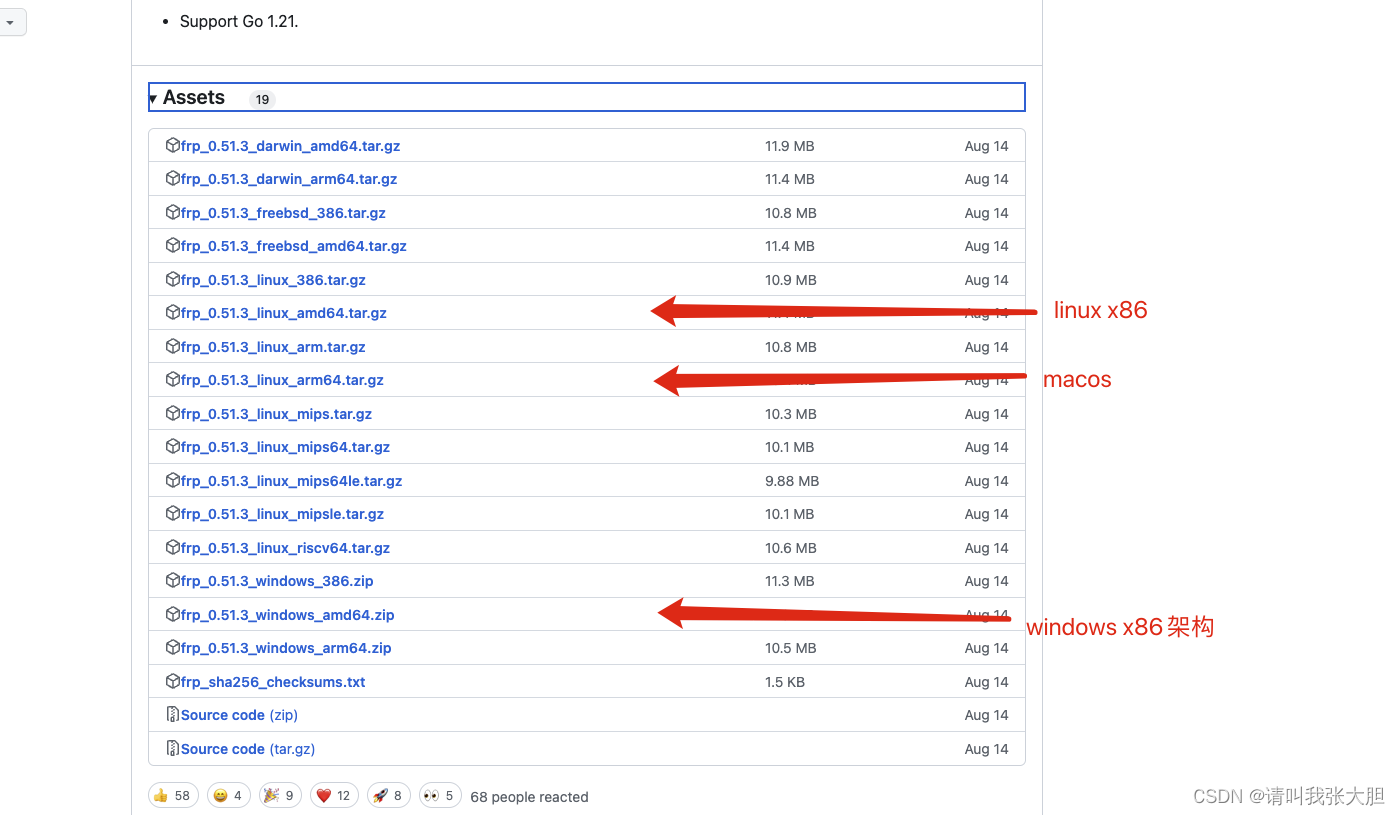The image size is (1400, 815).
Task: React with eyes emoji (5)
Action: coord(440,796)
